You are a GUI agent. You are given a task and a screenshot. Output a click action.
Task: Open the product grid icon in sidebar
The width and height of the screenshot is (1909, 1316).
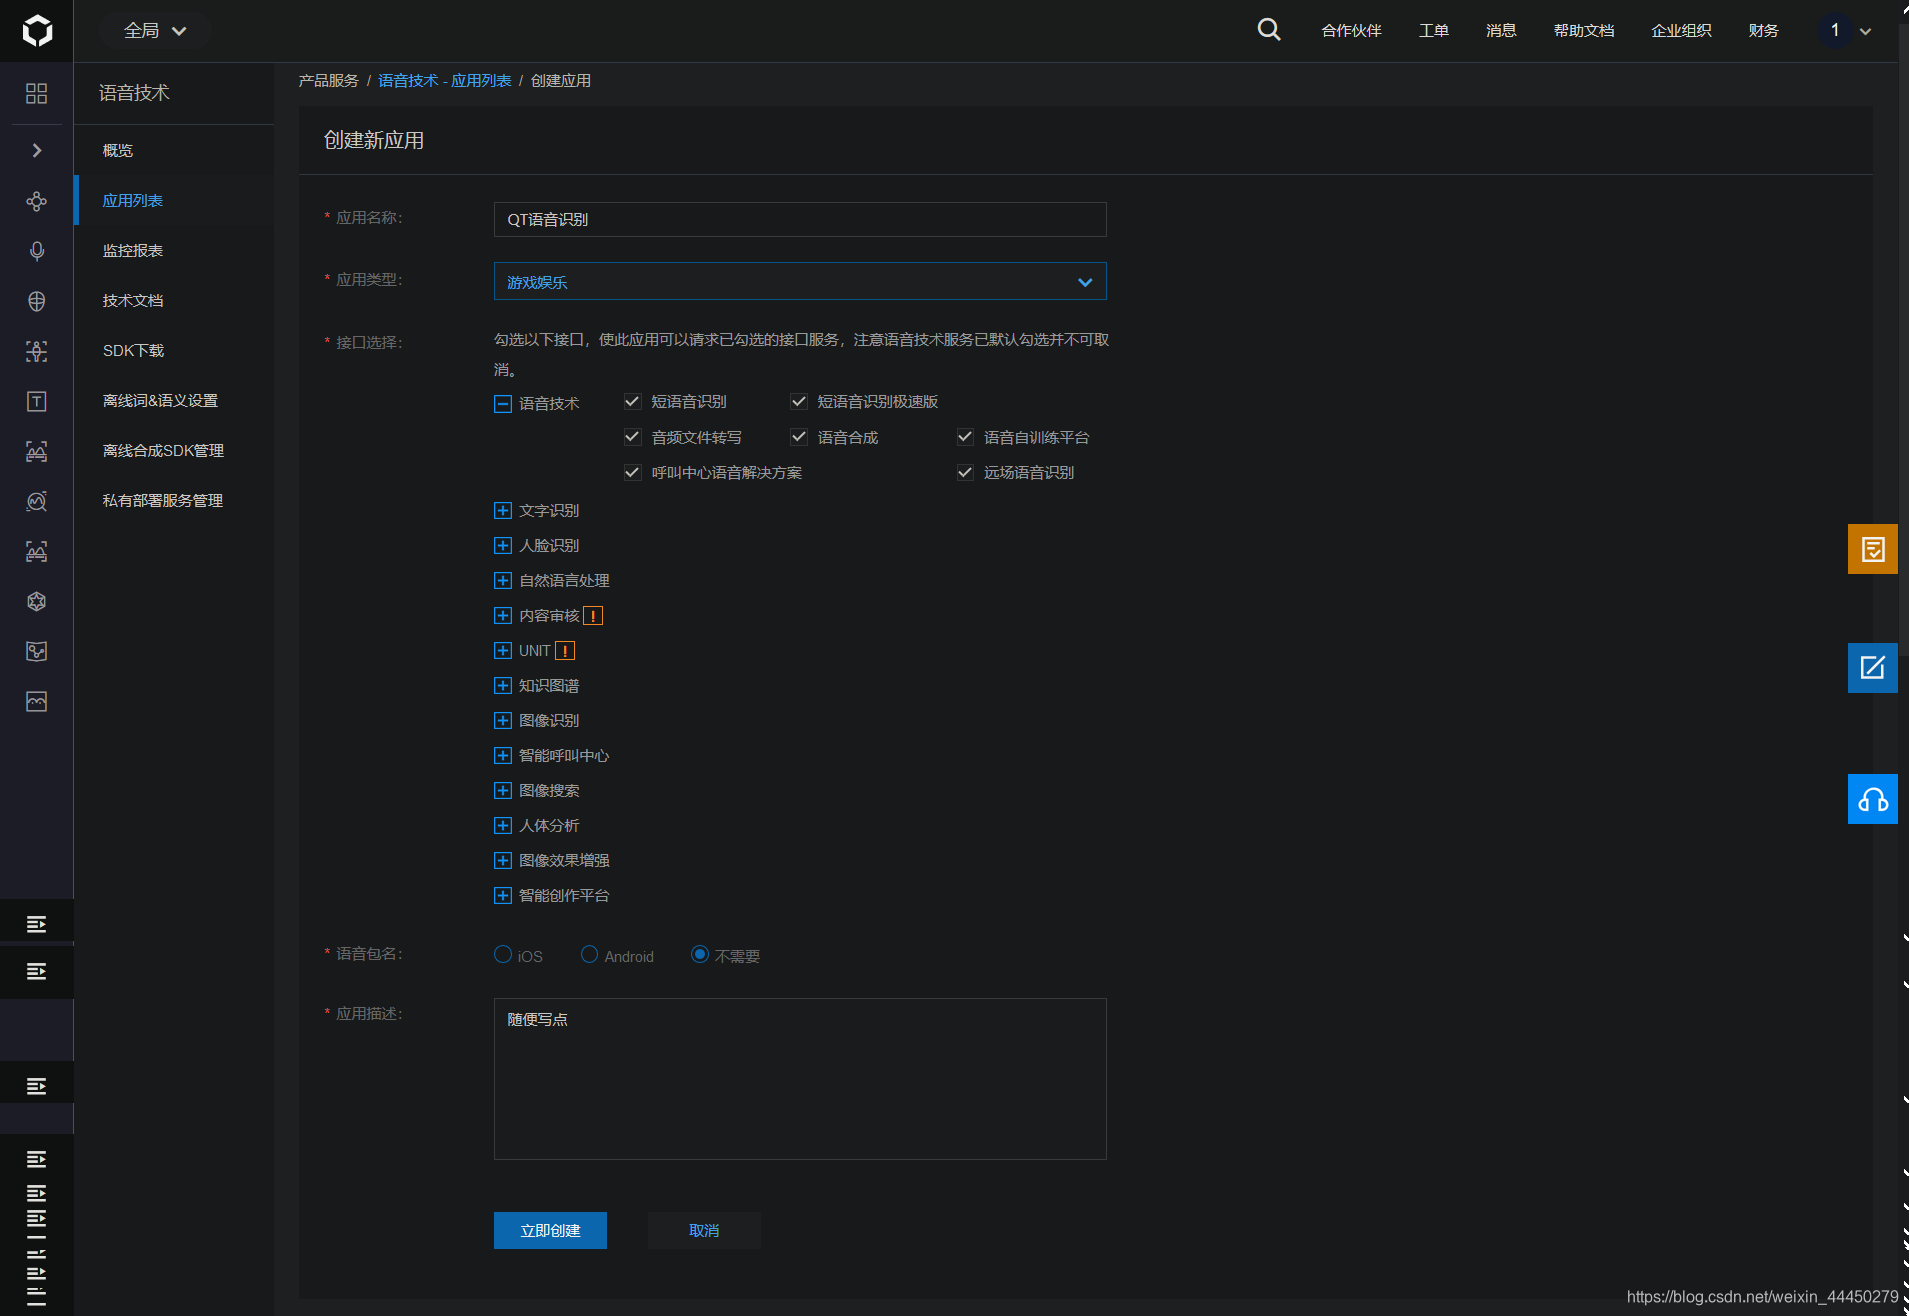point(37,93)
